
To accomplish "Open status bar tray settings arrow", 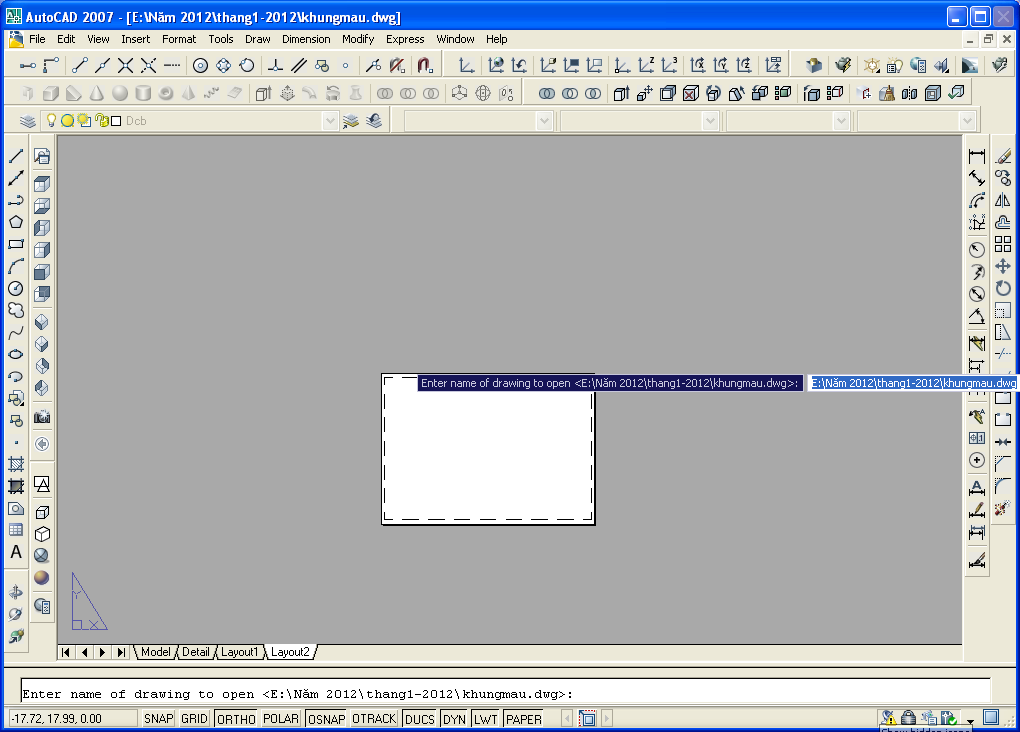I will click(x=971, y=721).
